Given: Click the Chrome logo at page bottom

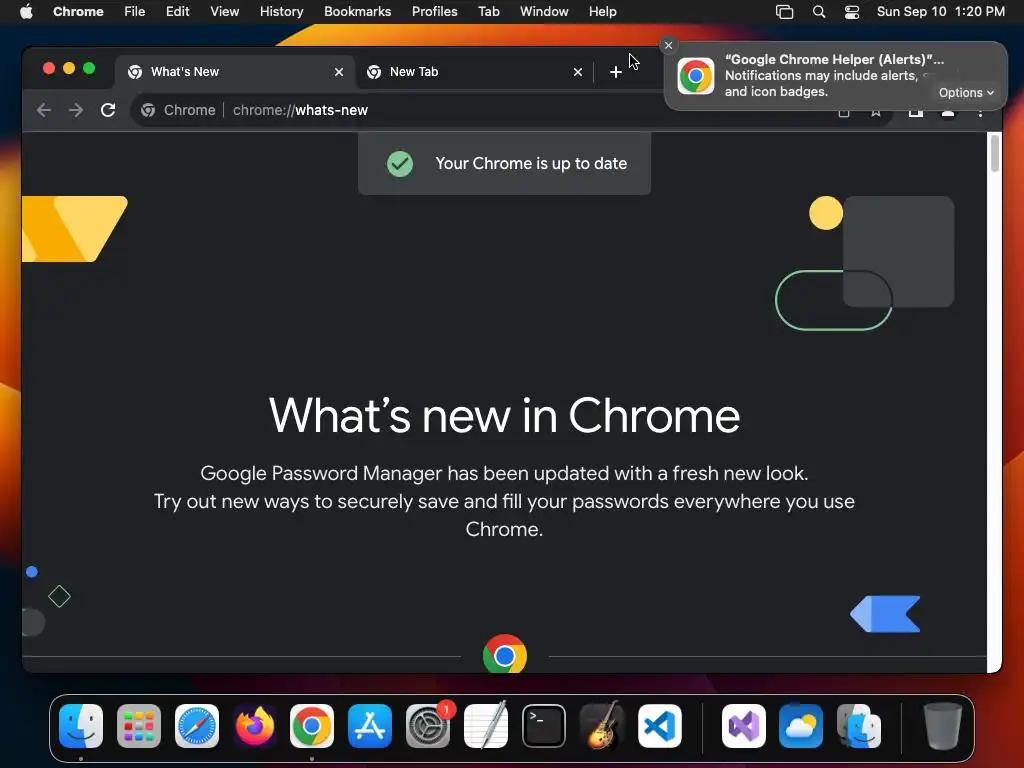Looking at the screenshot, I should click(505, 653).
